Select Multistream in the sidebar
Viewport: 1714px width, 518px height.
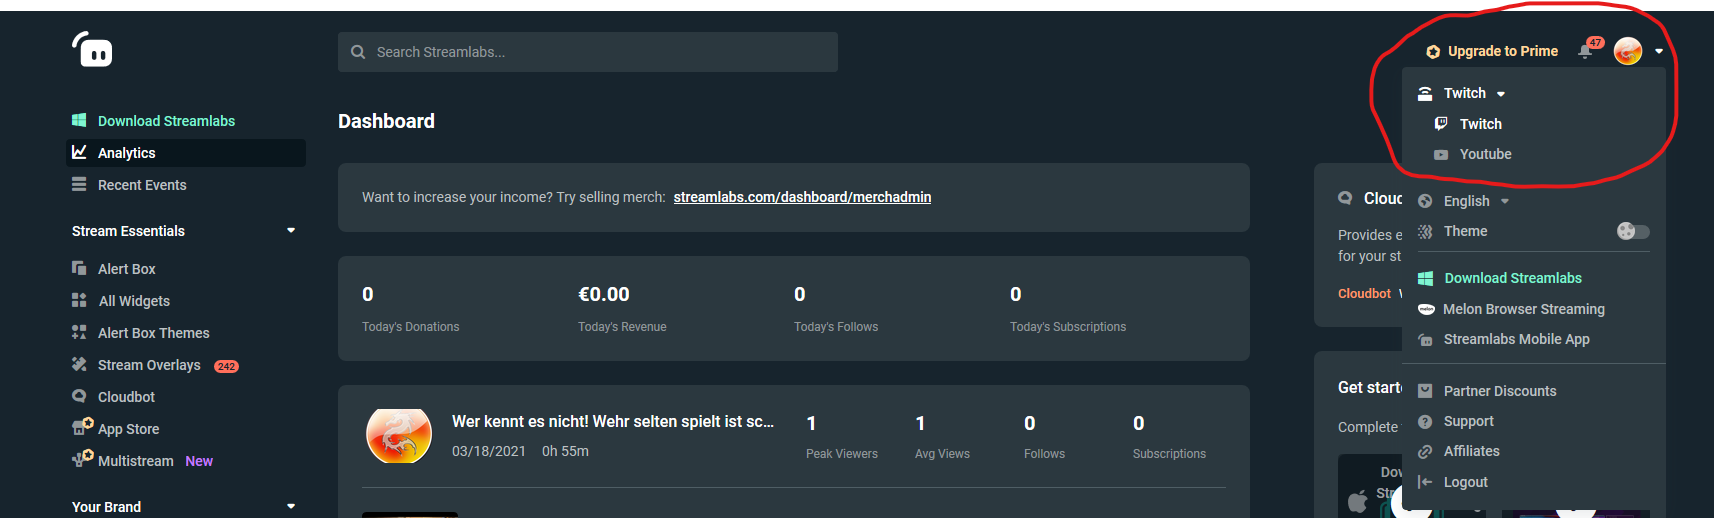[135, 461]
